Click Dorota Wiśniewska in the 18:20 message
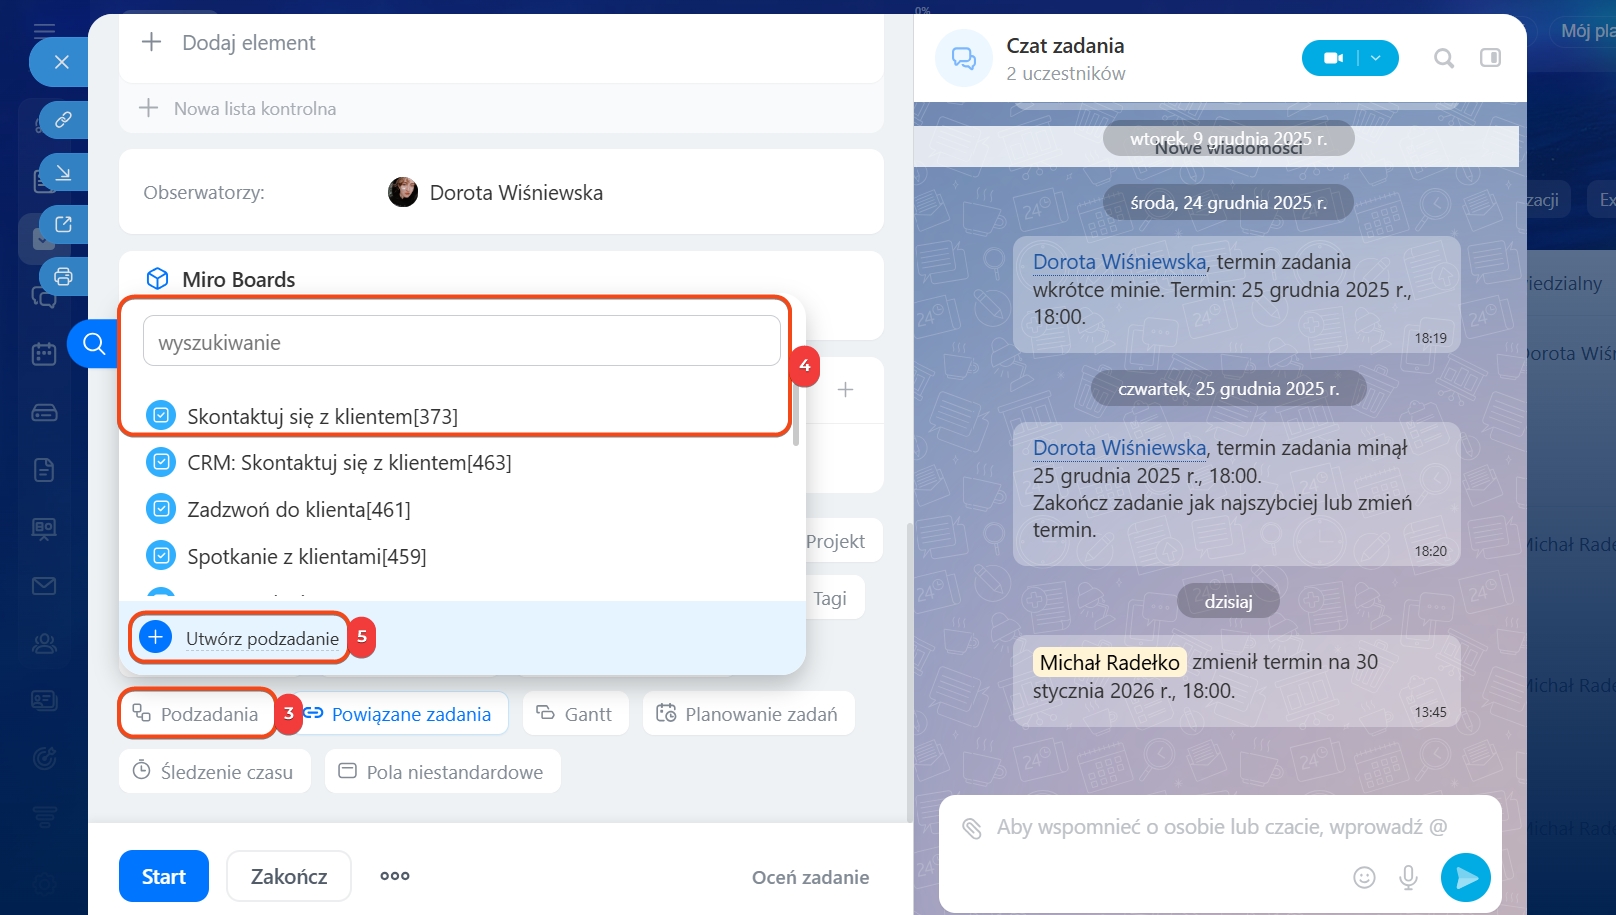This screenshot has height=915, width=1616. click(1119, 448)
